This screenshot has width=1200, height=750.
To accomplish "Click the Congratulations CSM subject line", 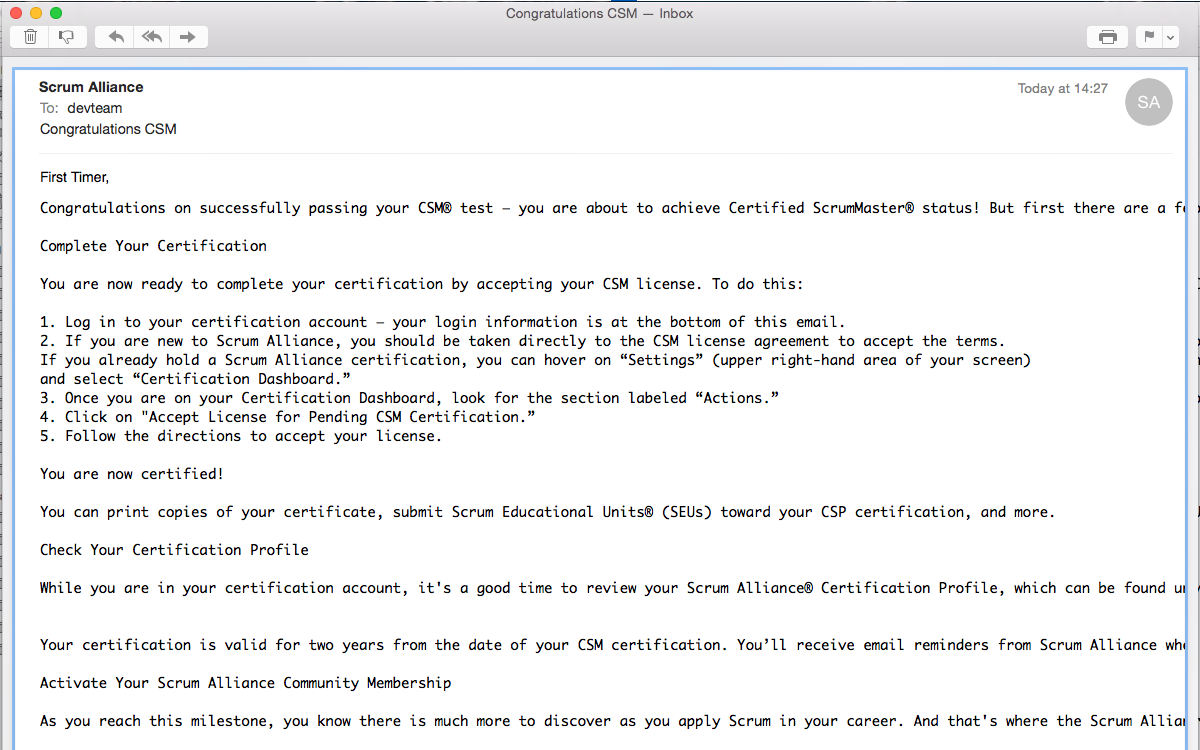I will click(x=108, y=129).
